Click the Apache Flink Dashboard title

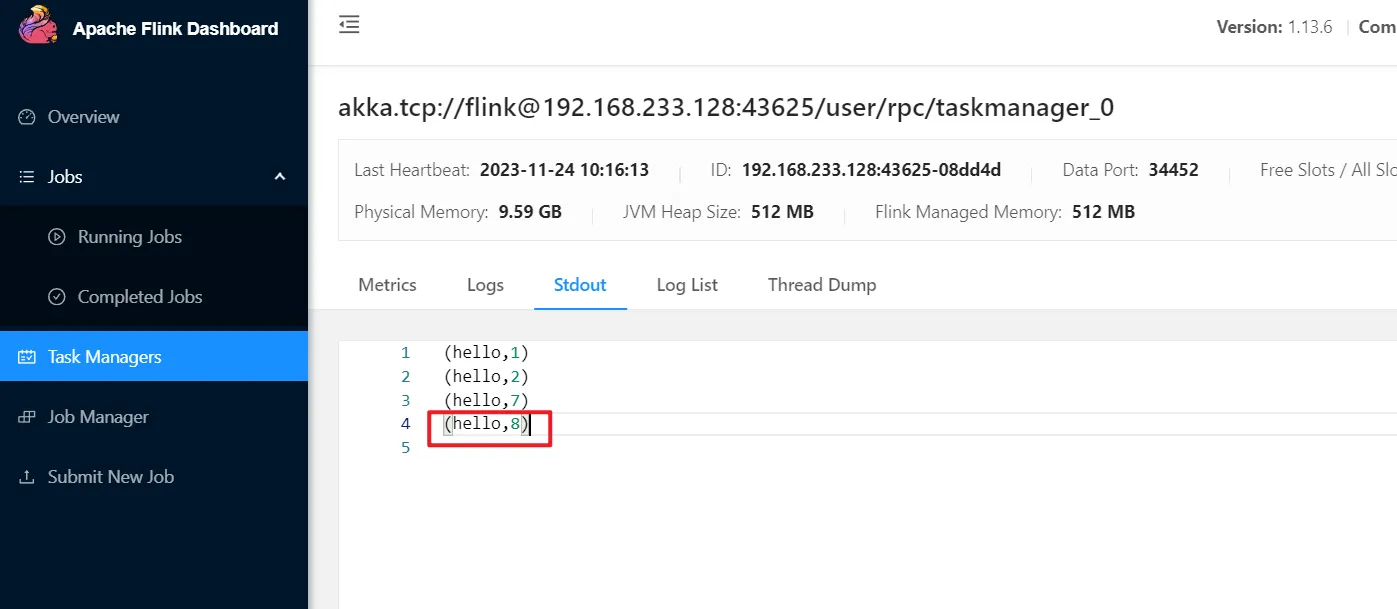pyautogui.click(x=175, y=29)
